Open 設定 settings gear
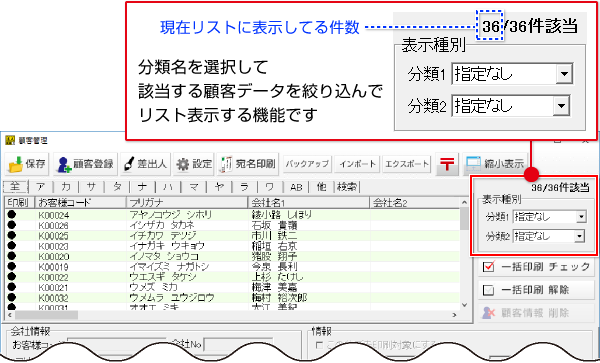 click(x=183, y=165)
